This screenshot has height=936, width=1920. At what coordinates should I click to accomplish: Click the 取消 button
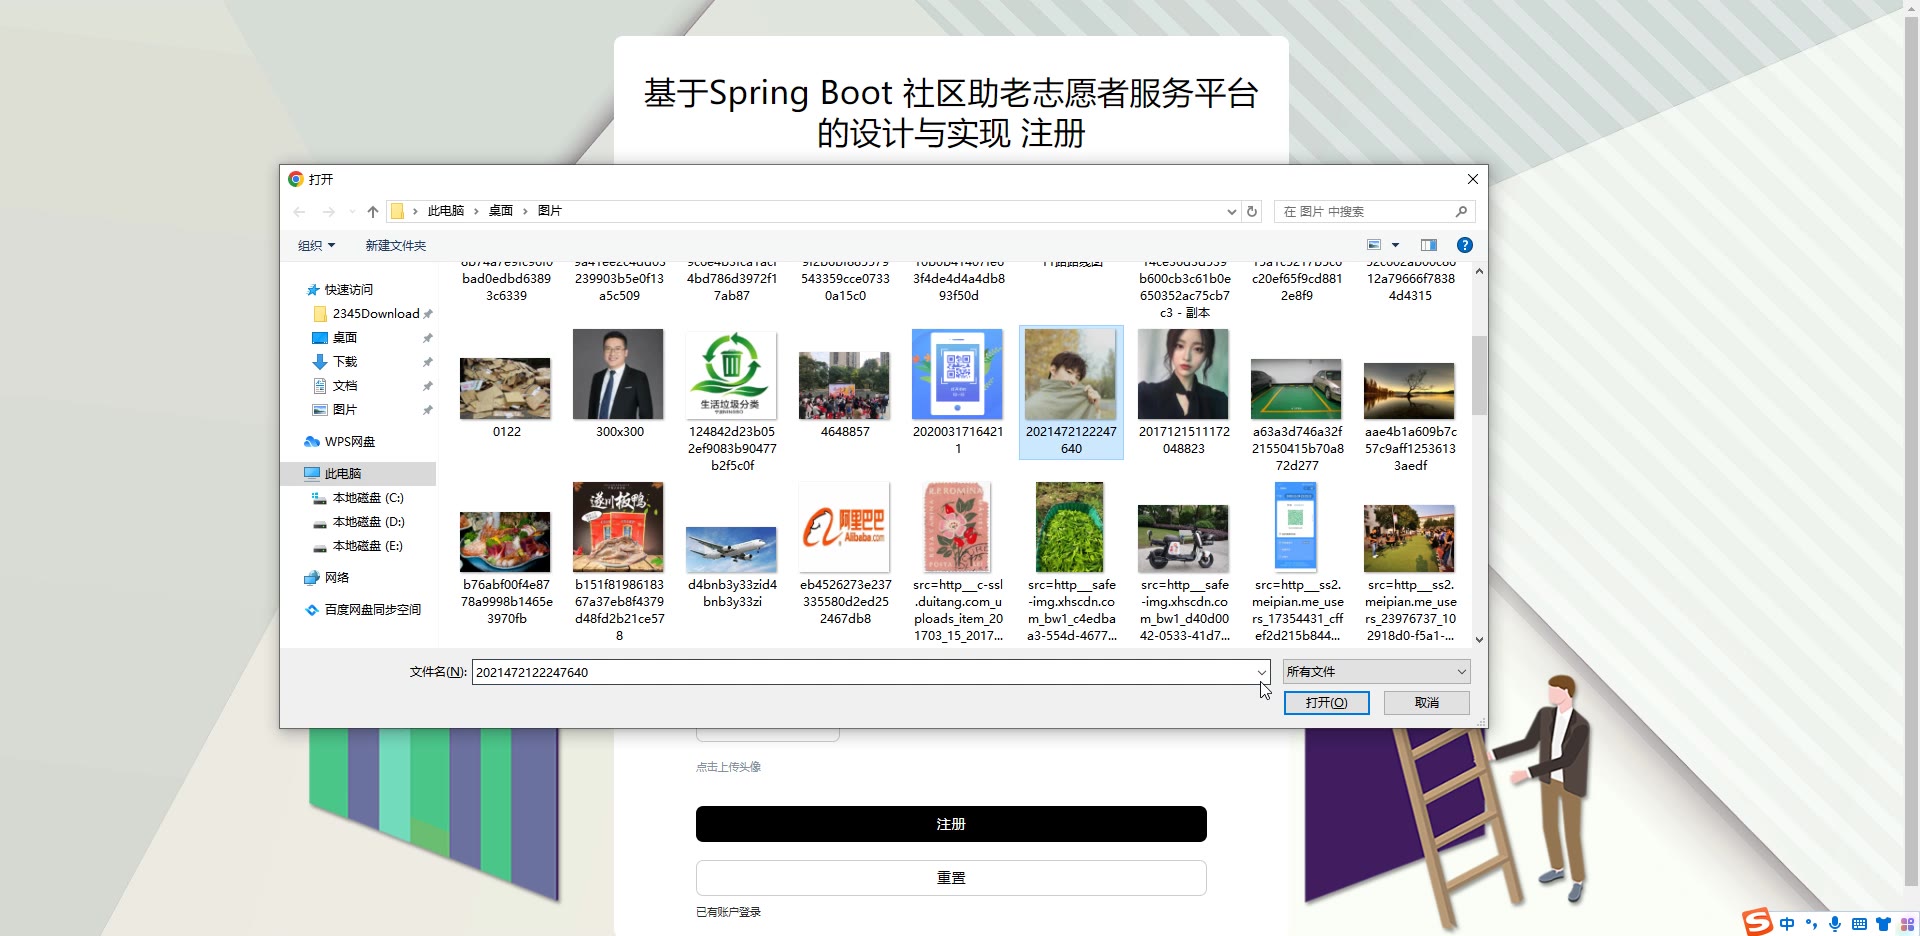click(1426, 703)
